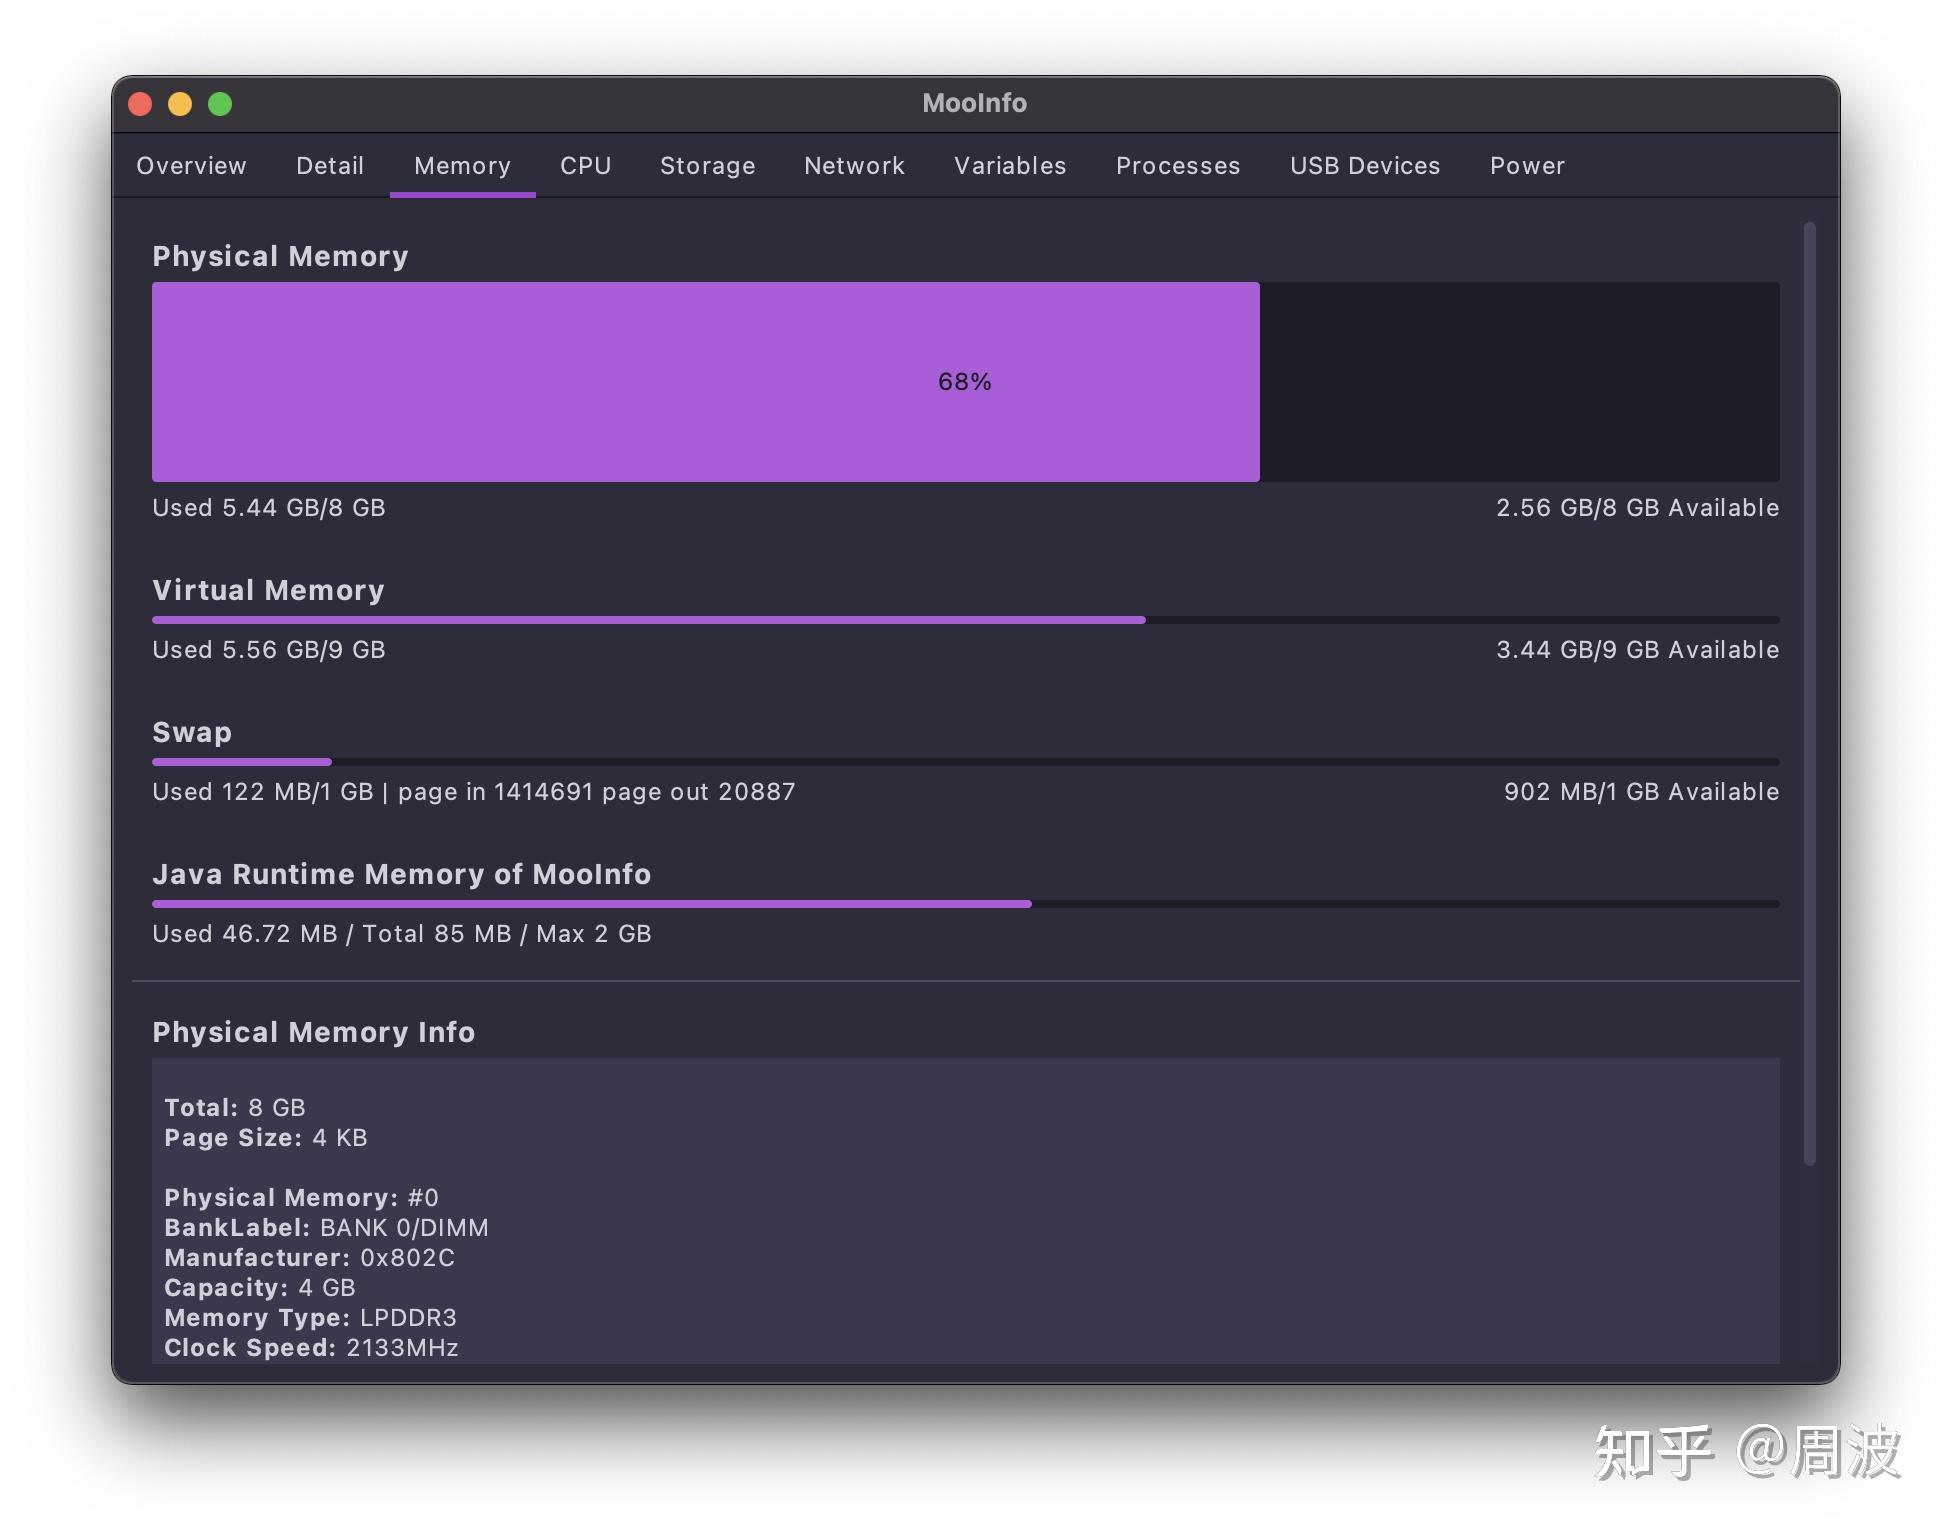
Task: Select the Memory tab
Action: coord(462,166)
